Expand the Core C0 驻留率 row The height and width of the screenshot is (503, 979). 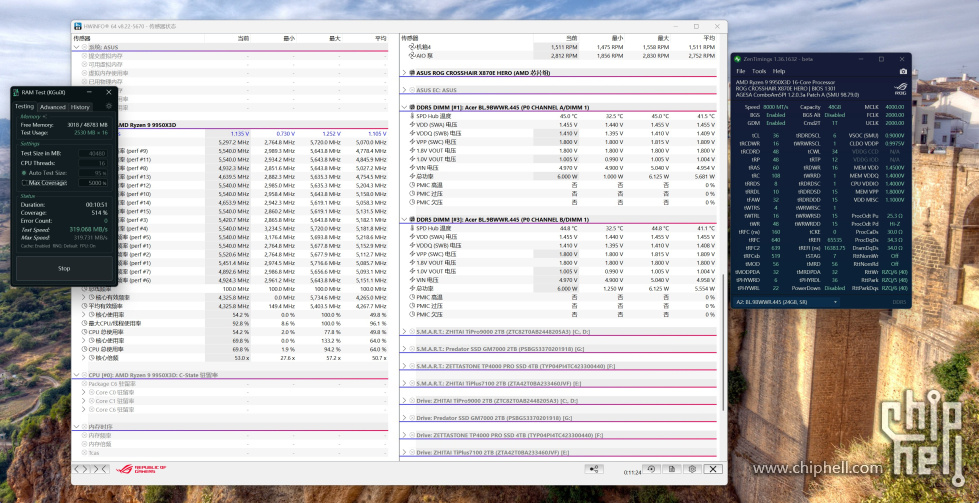click(85, 393)
